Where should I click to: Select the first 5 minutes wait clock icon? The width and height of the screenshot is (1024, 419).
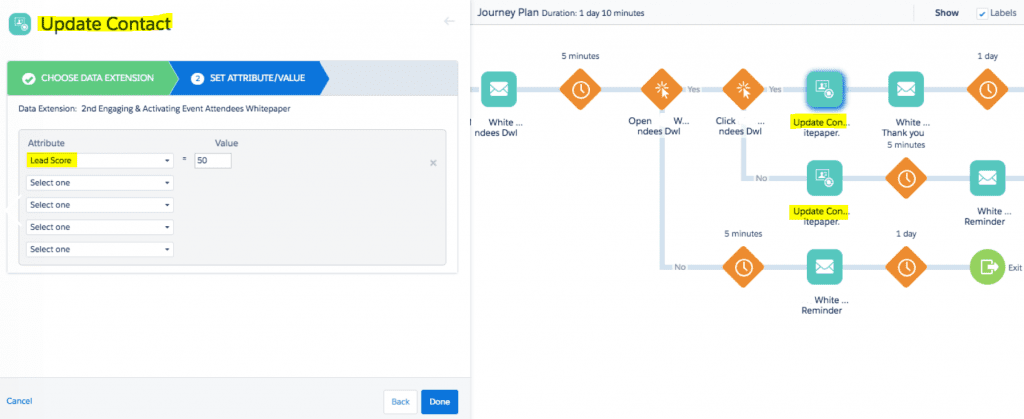coord(580,90)
